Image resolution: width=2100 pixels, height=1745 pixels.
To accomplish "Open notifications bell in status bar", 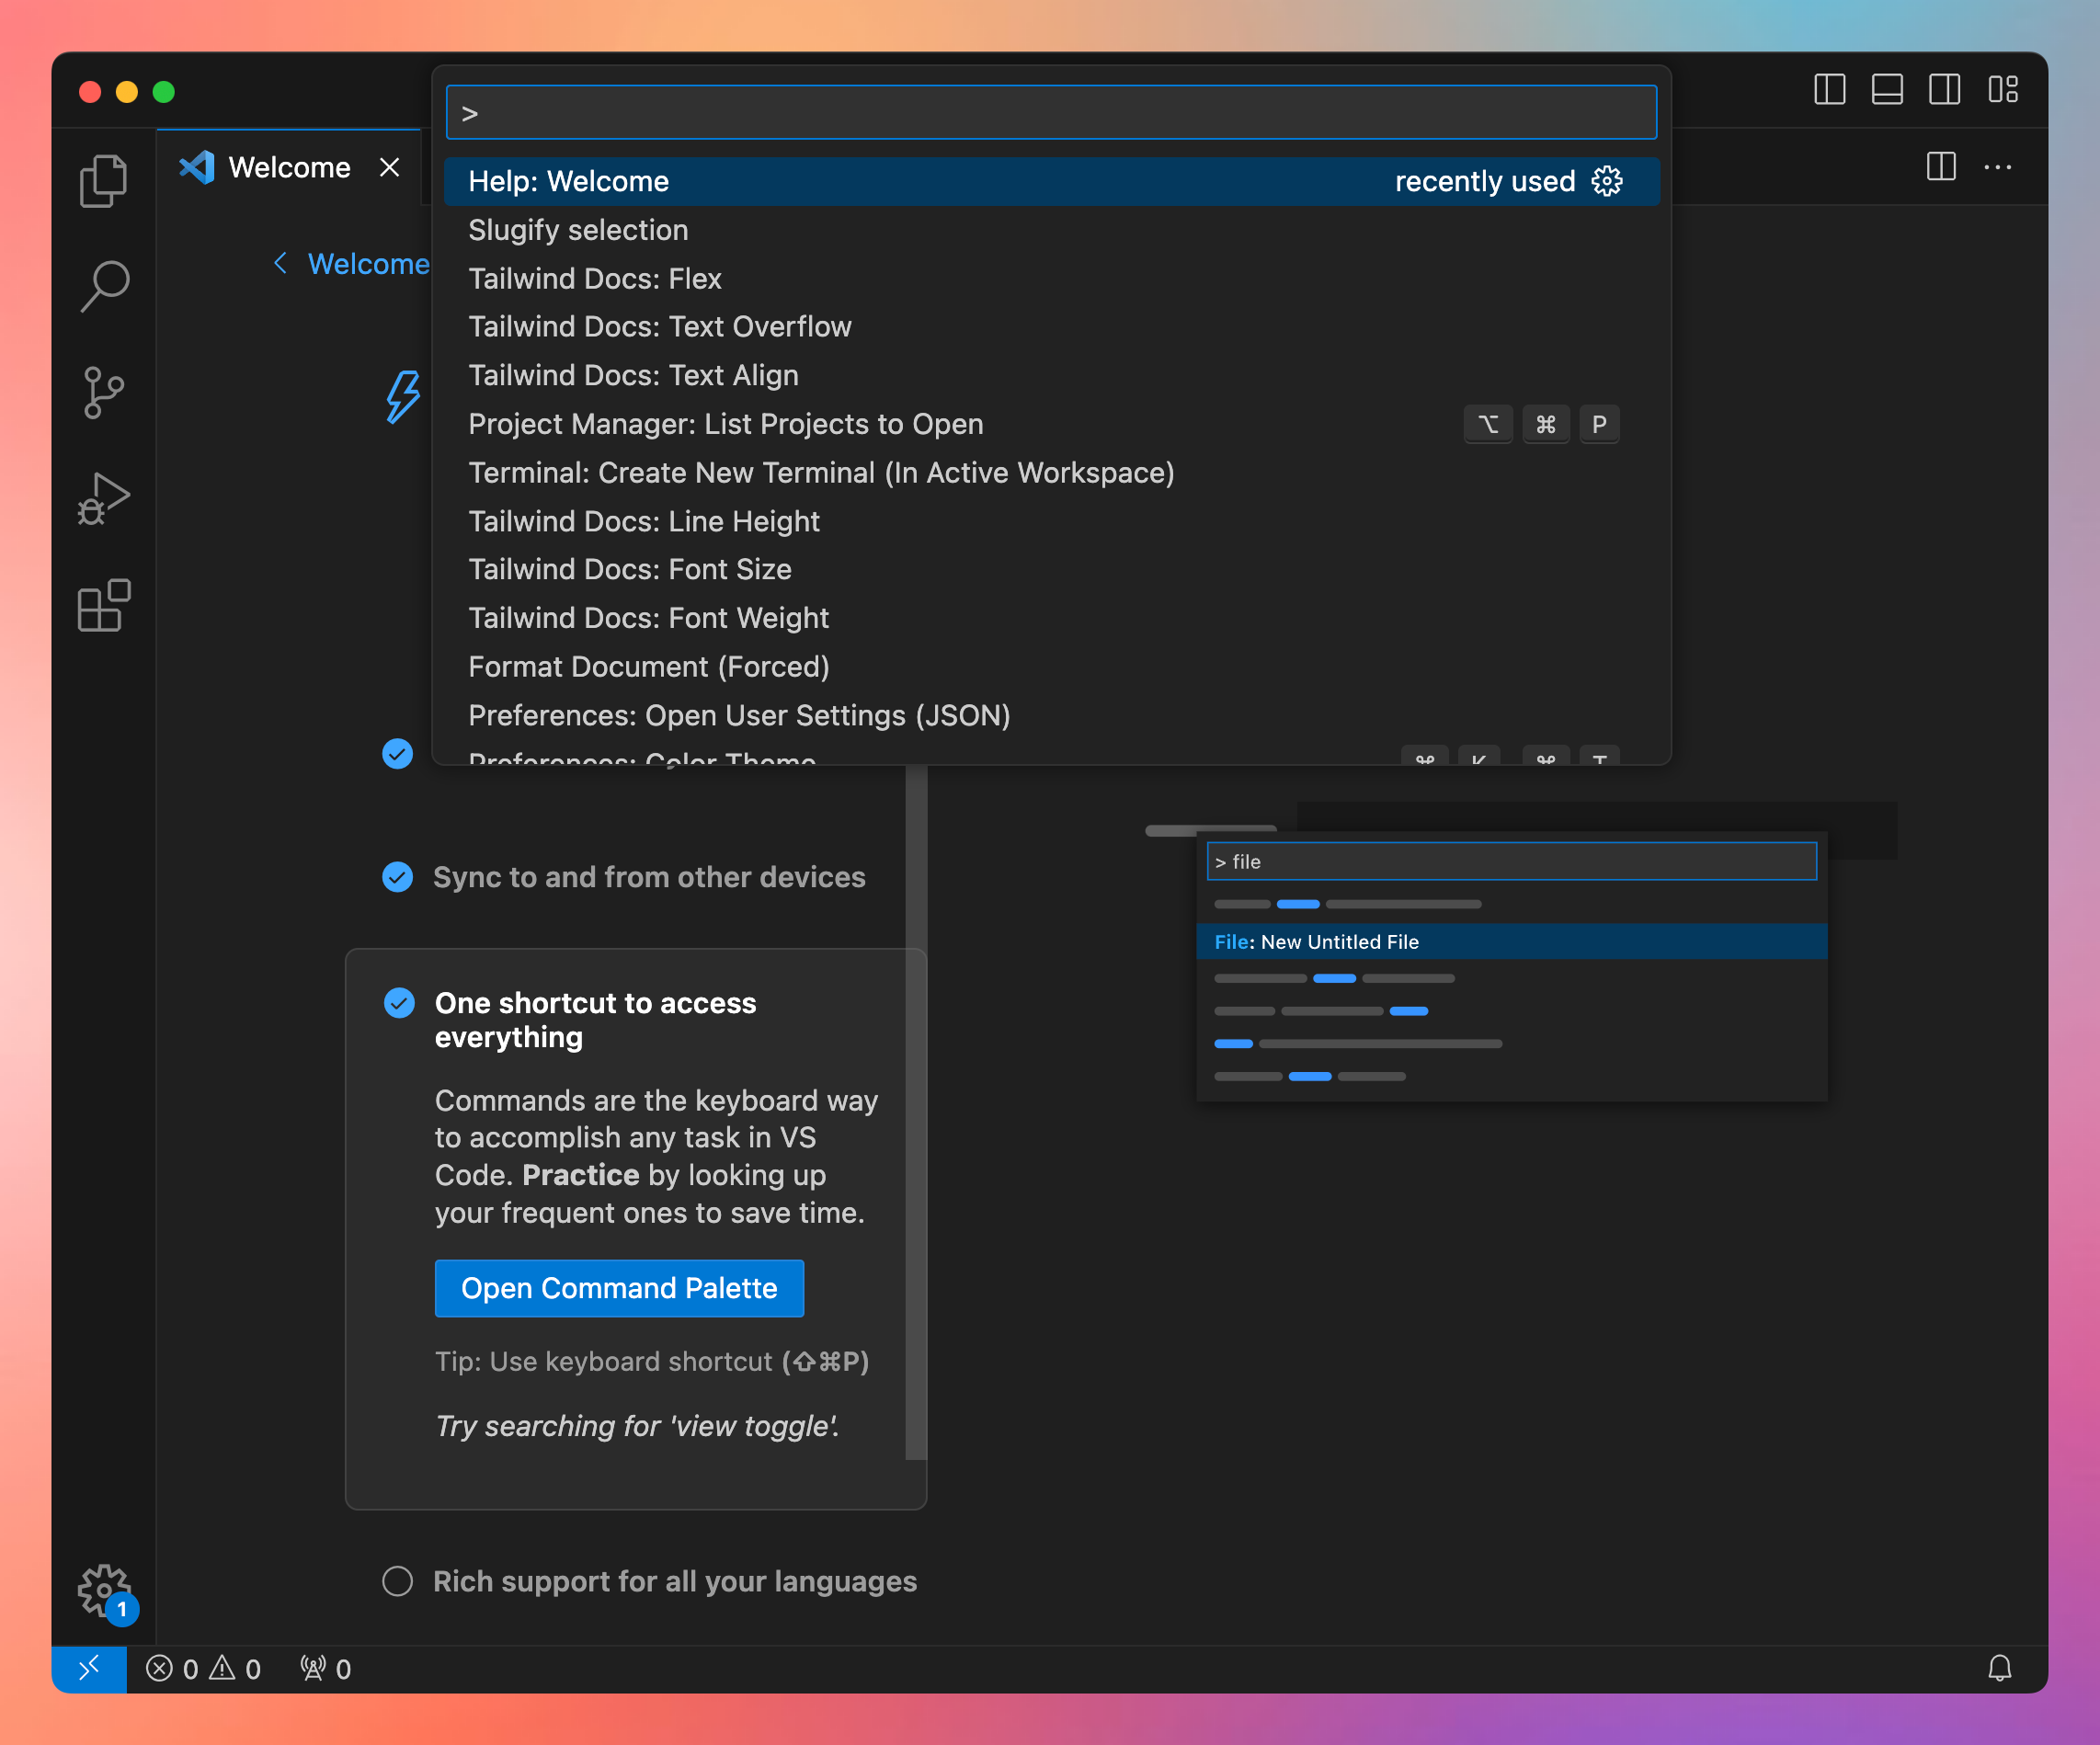I will click(1999, 1668).
